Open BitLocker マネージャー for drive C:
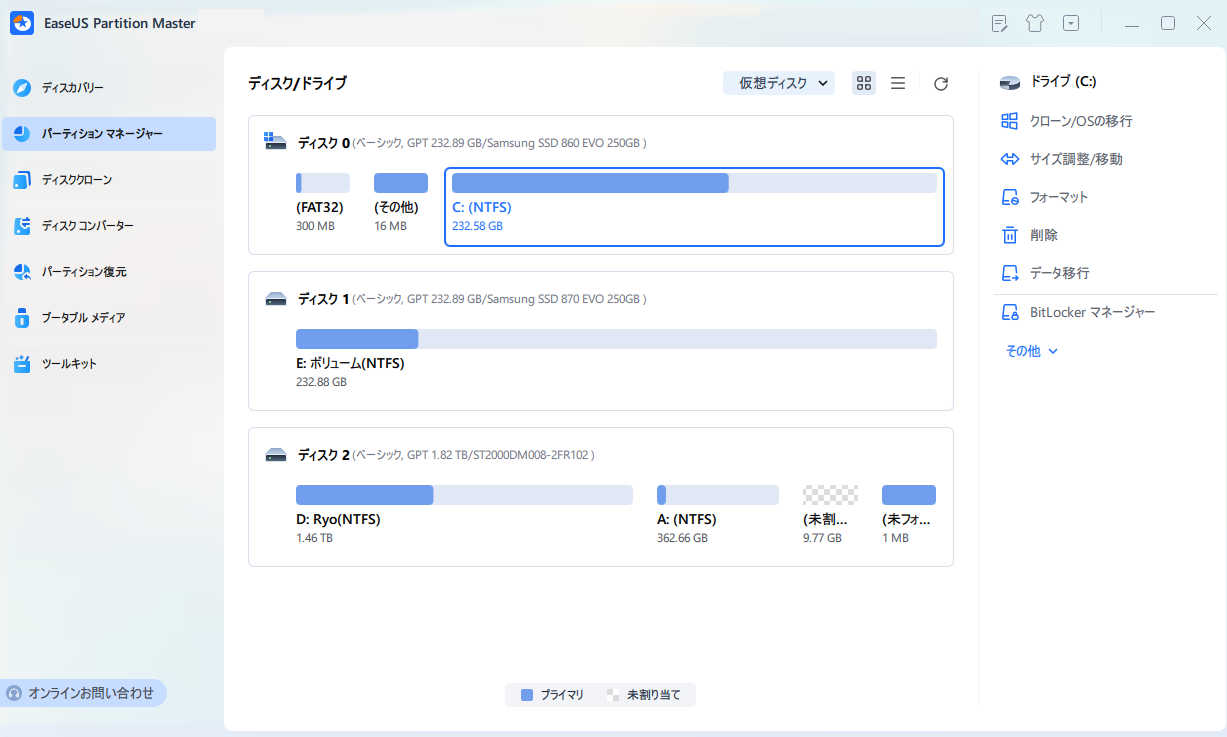Screen dimensions: 1227x737 pos(1076,311)
